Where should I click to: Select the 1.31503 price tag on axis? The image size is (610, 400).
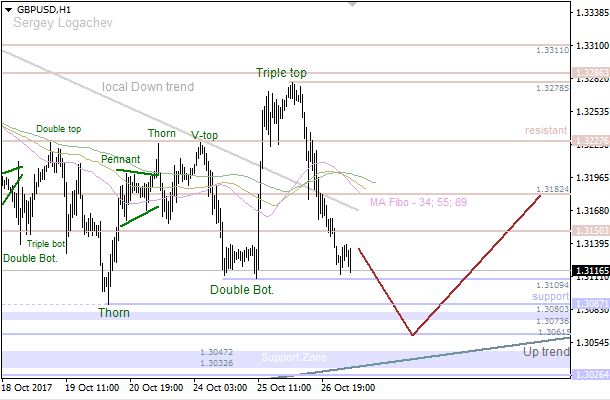pyautogui.click(x=589, y=231)
